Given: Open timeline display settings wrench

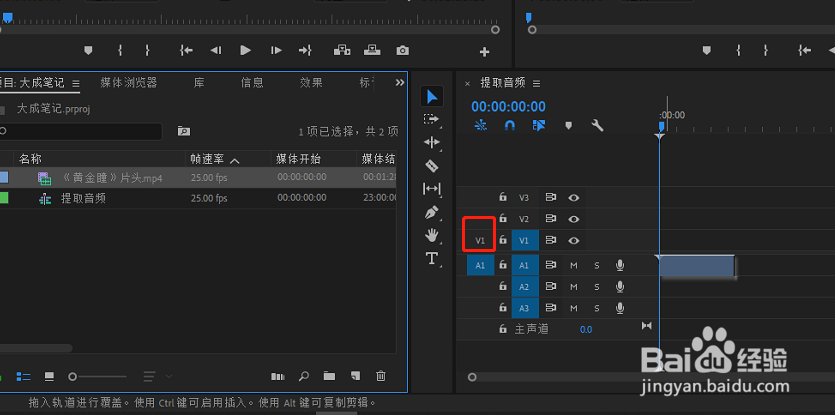Looking at the screenshot, I should point(597,126).
